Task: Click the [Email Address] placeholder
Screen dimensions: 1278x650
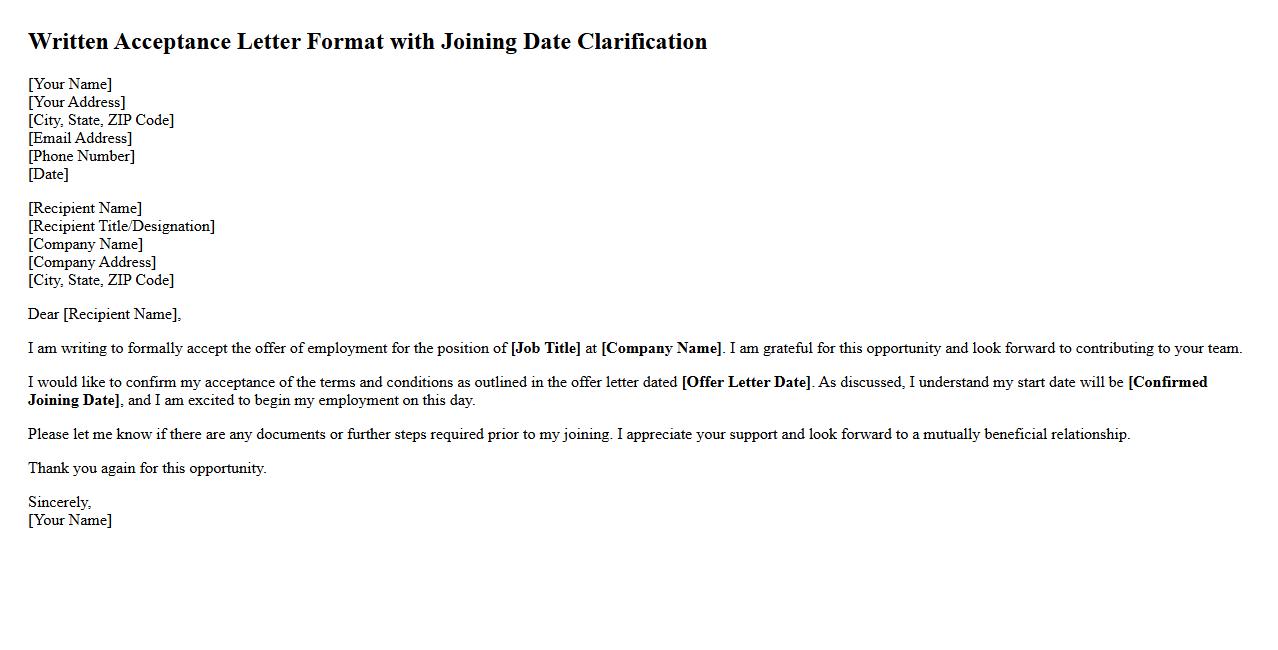Action: (x=80, y=138)
